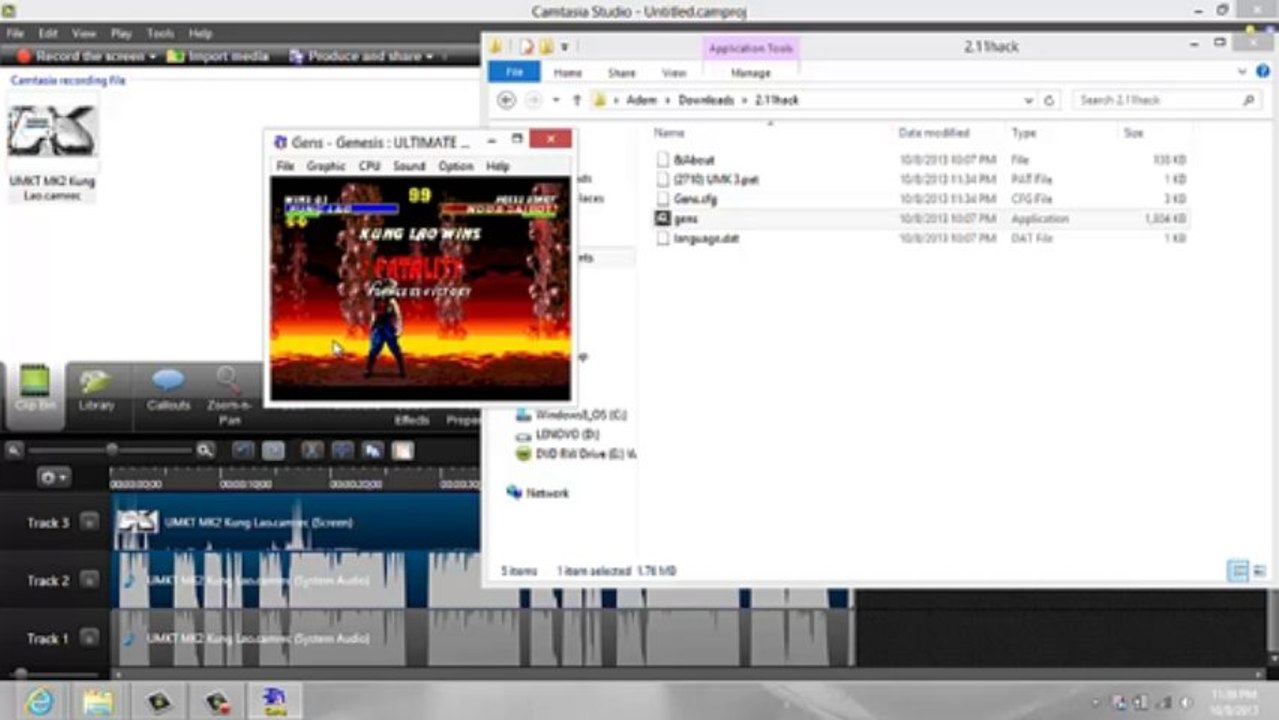Switch to large icons view in Explorer status bar

(x=1259, y=571)
